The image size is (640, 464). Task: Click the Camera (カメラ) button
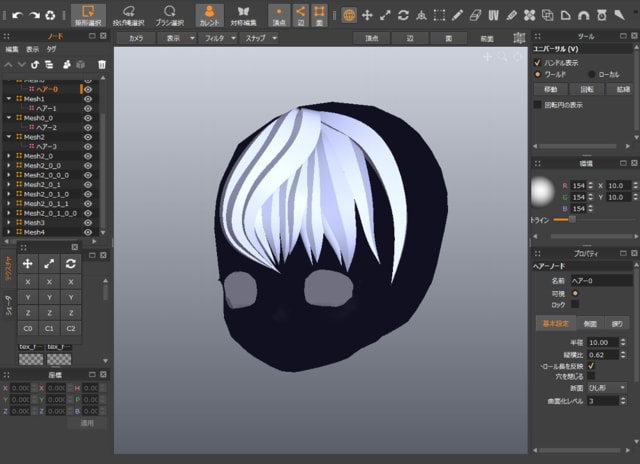136,38
